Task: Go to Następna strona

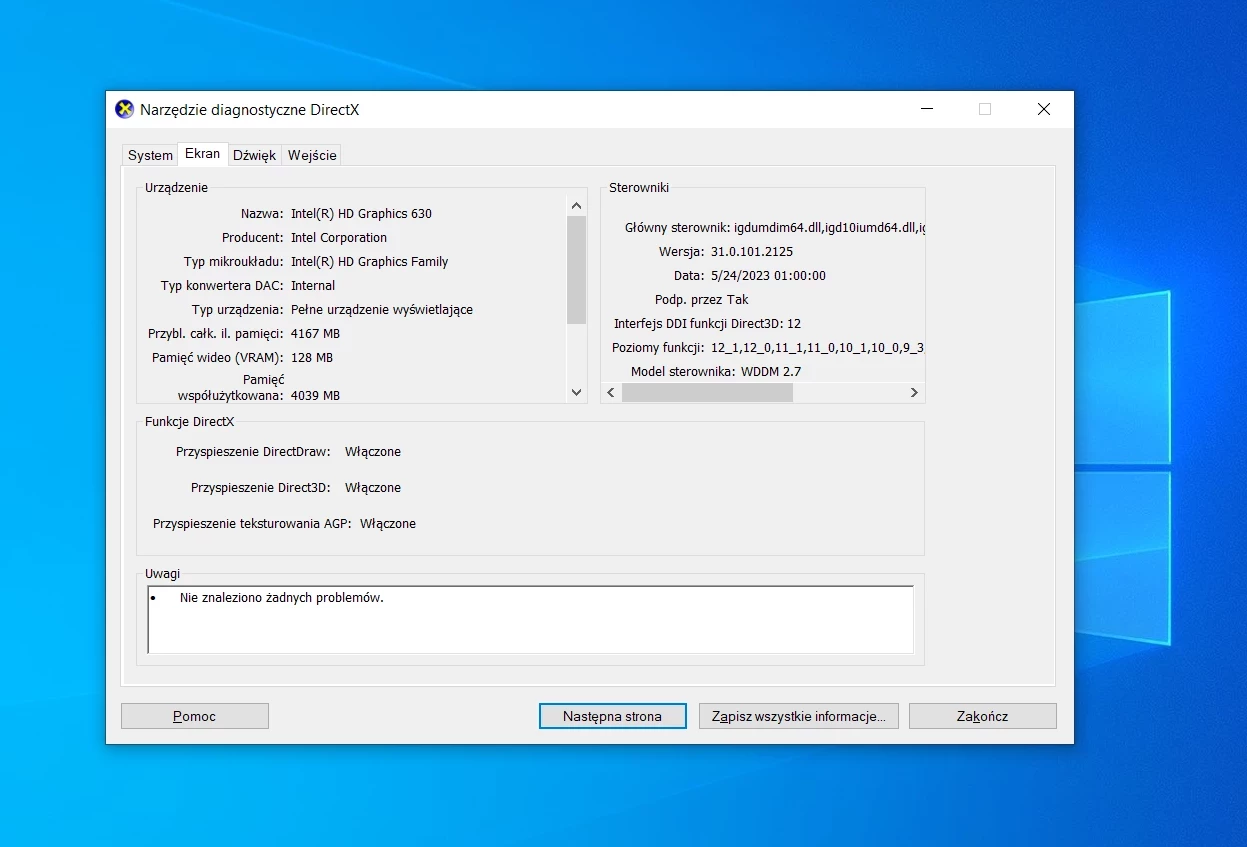Action: click(x=612, y=716)
